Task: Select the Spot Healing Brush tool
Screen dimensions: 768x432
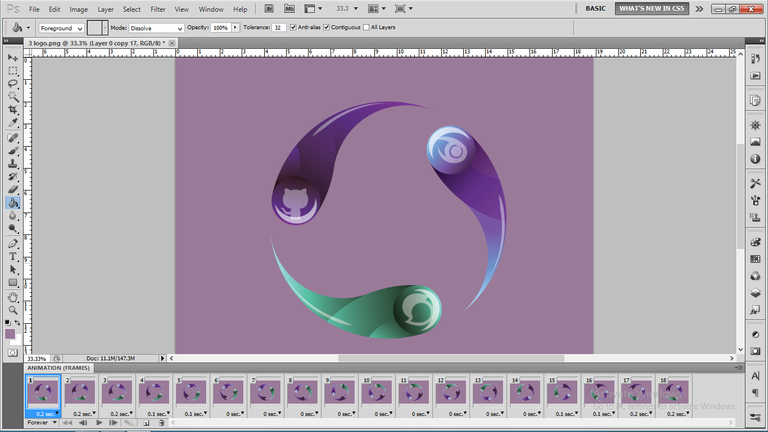Action: [x=13, y=138]
